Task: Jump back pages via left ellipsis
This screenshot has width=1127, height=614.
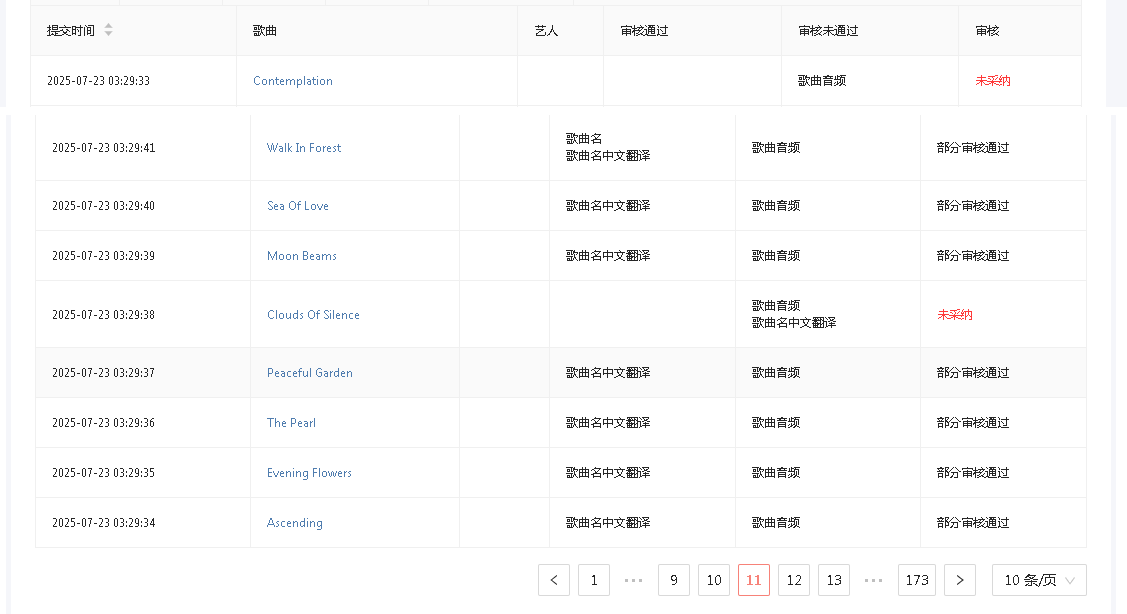Action: point(633,580)
